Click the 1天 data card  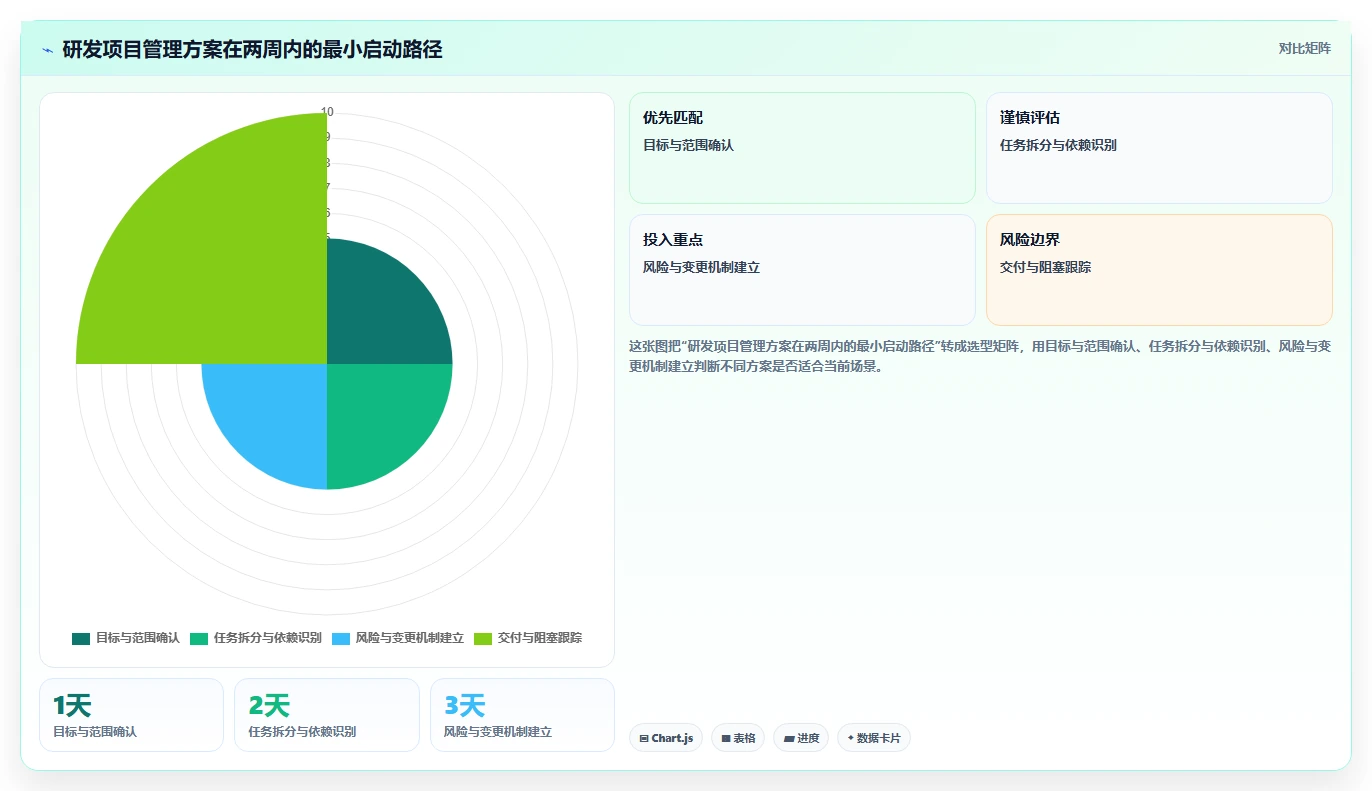[x=131, y=715]
